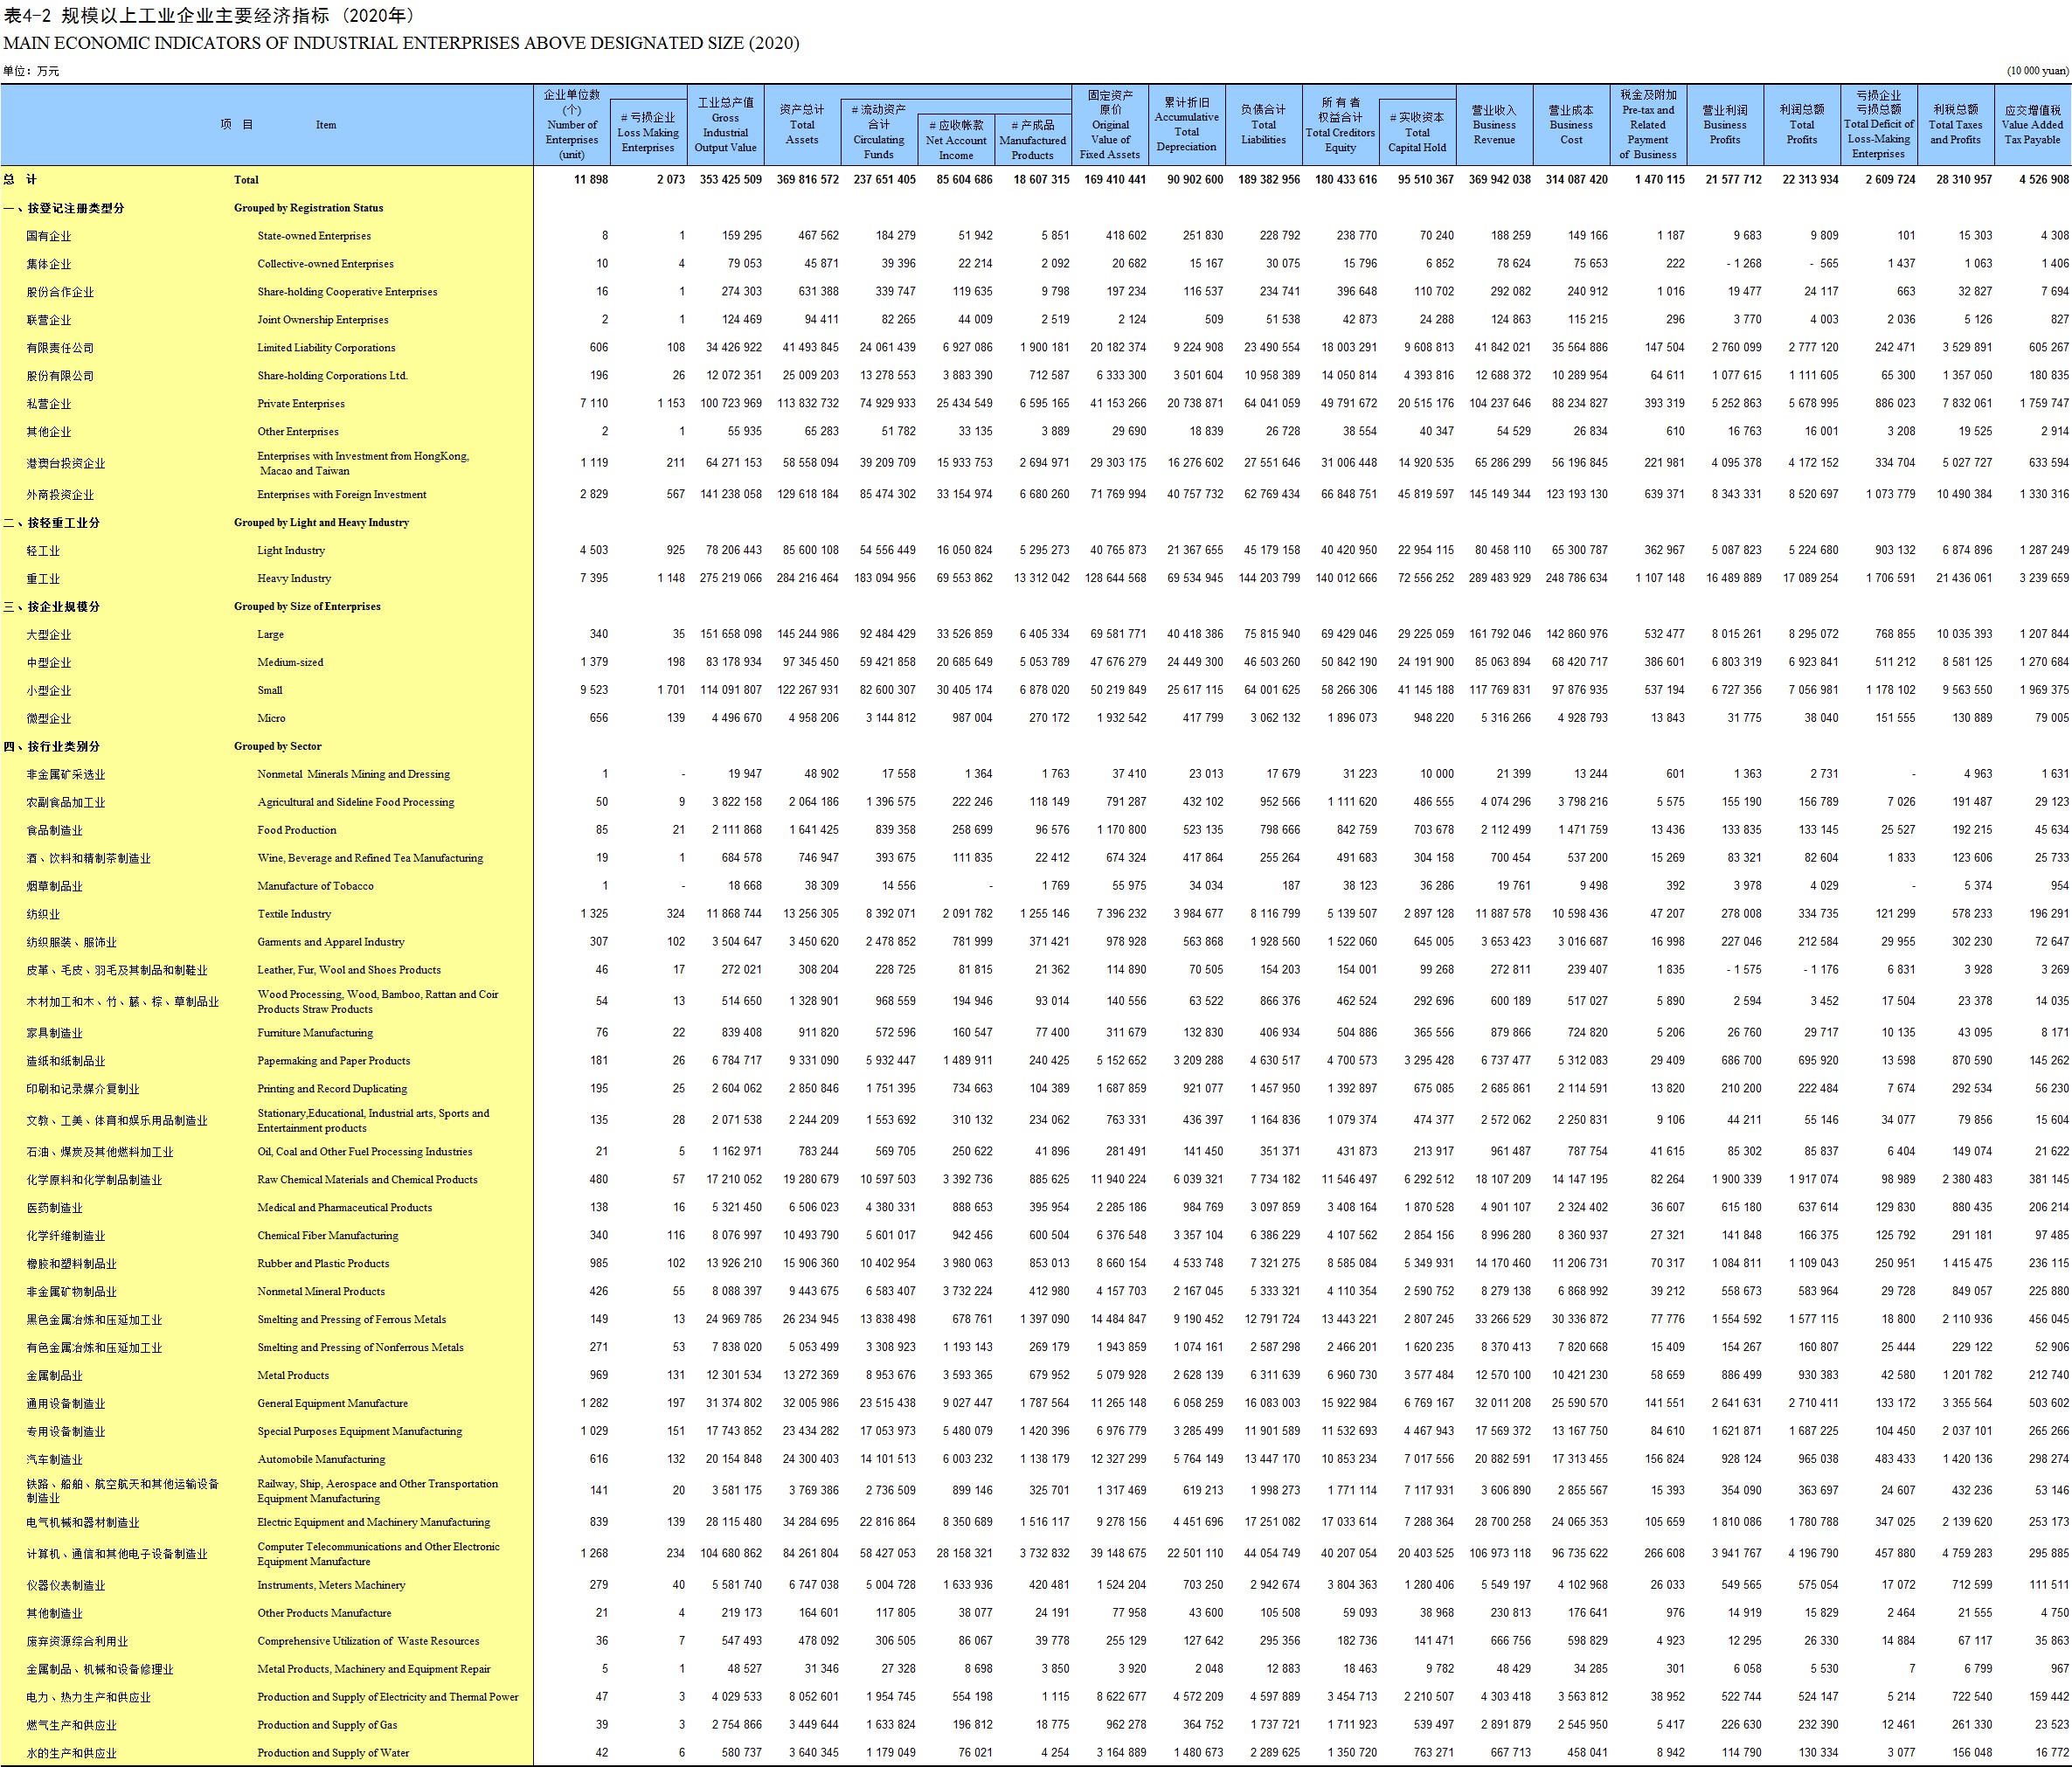Select 'Production and Supply of Water' label
2072x1767 pixels.
tap(333, 1755)
